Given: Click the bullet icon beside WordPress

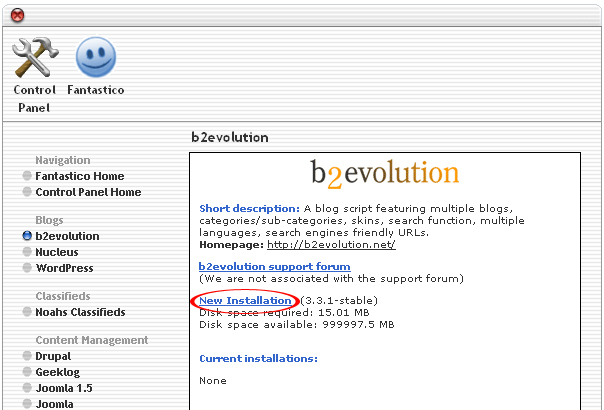Looking at the screenshot, I should coord(27,268).
